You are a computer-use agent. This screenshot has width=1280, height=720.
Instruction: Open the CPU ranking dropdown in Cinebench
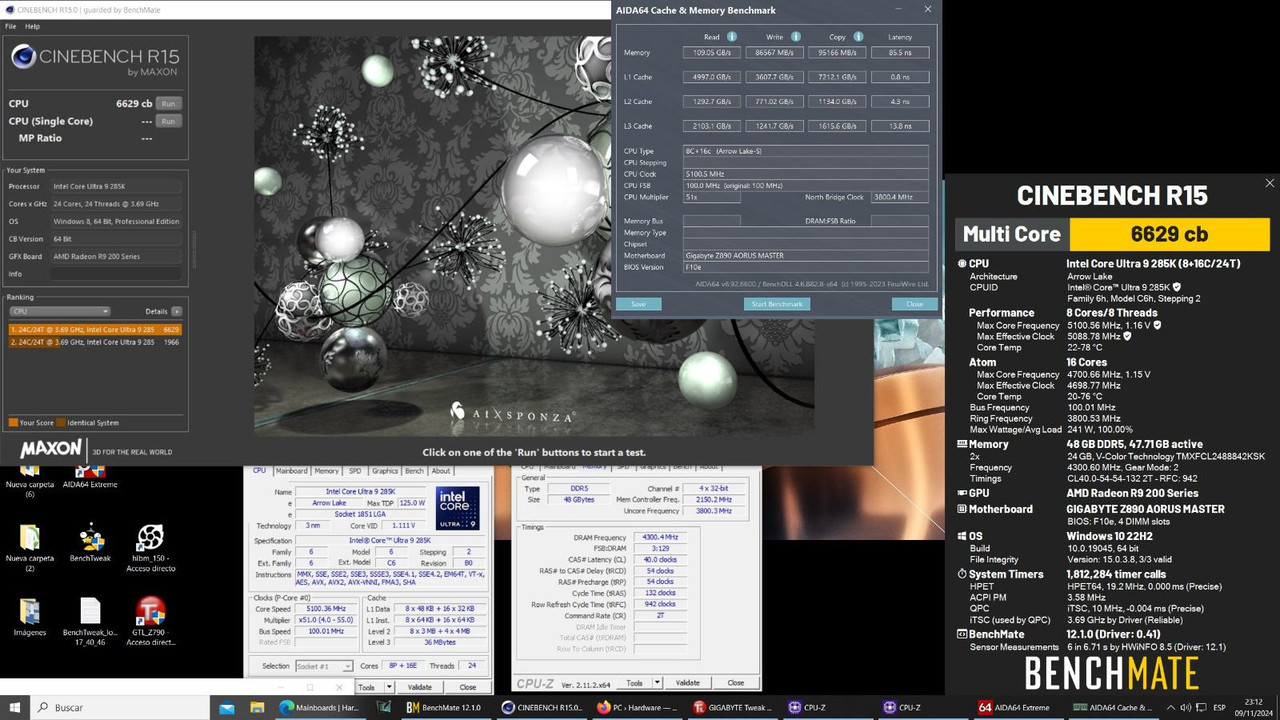(59, 311)
